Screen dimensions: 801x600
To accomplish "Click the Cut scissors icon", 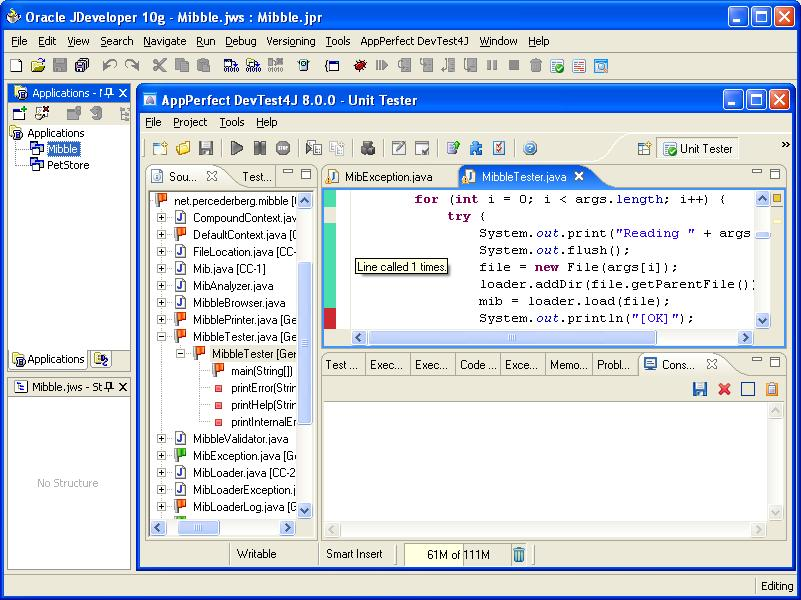I will pyautogui.click(x=159, y=65).
